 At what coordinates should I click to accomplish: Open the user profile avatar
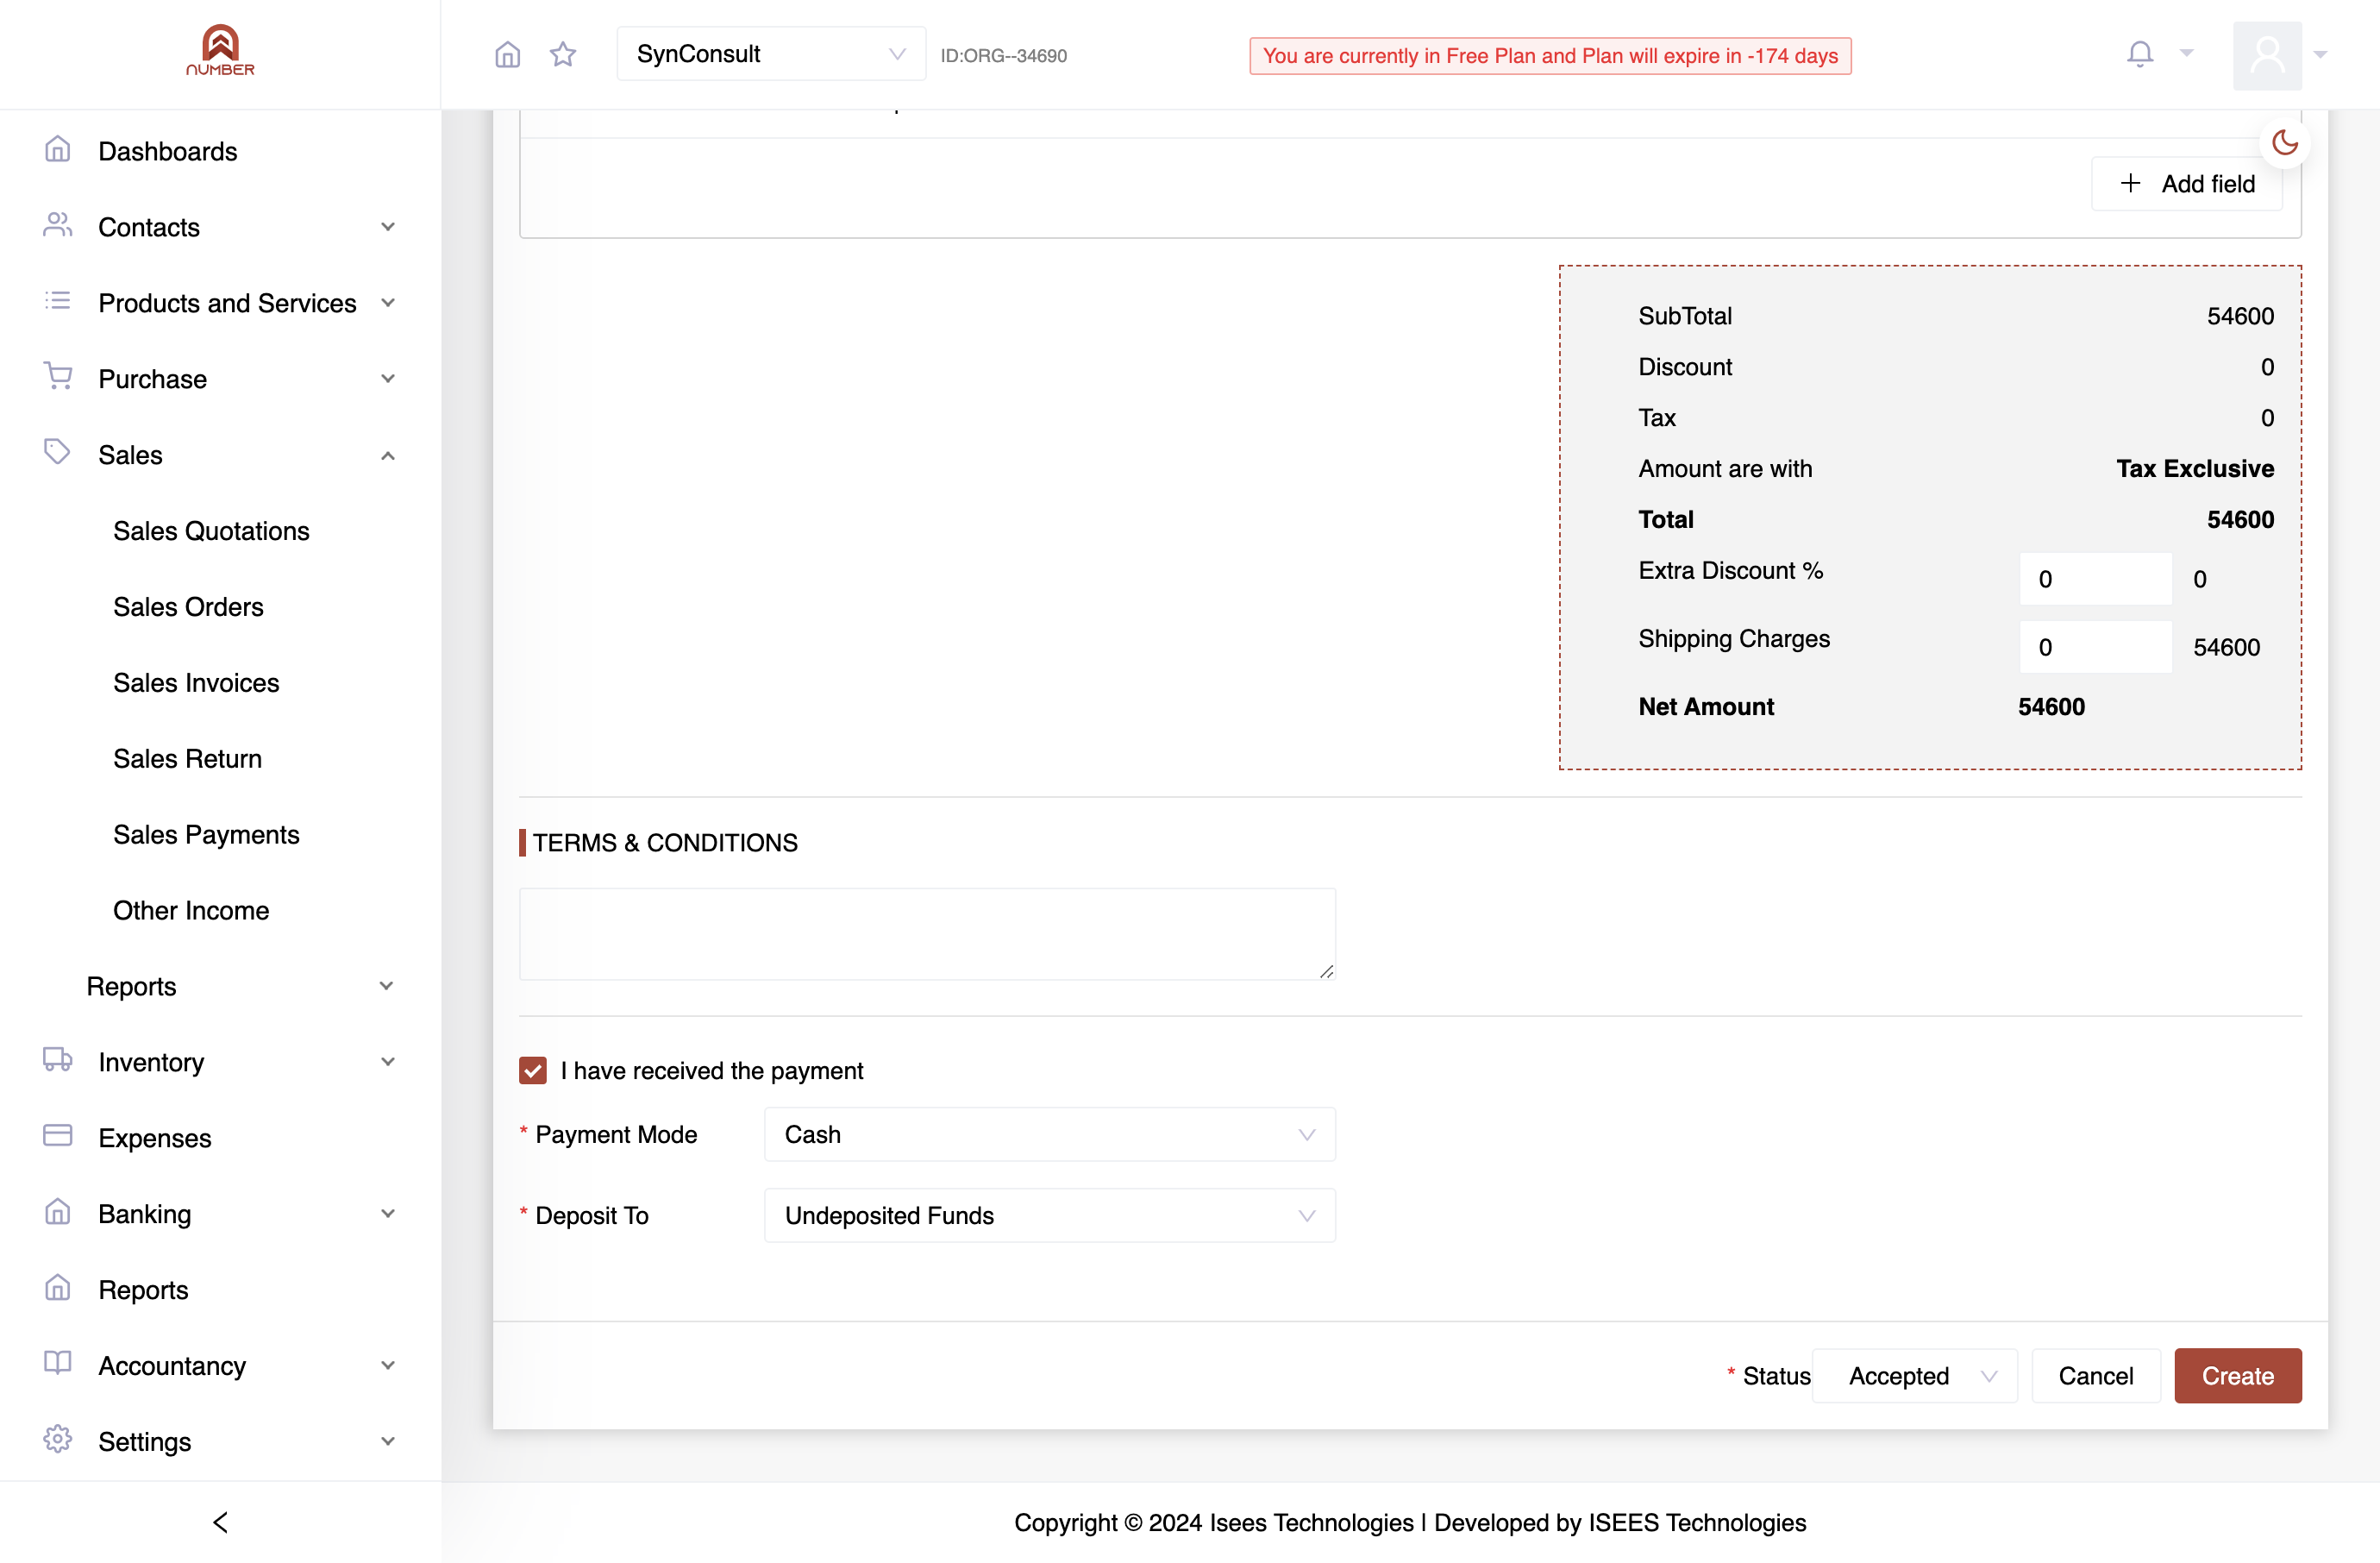[x=2267, y=55]
